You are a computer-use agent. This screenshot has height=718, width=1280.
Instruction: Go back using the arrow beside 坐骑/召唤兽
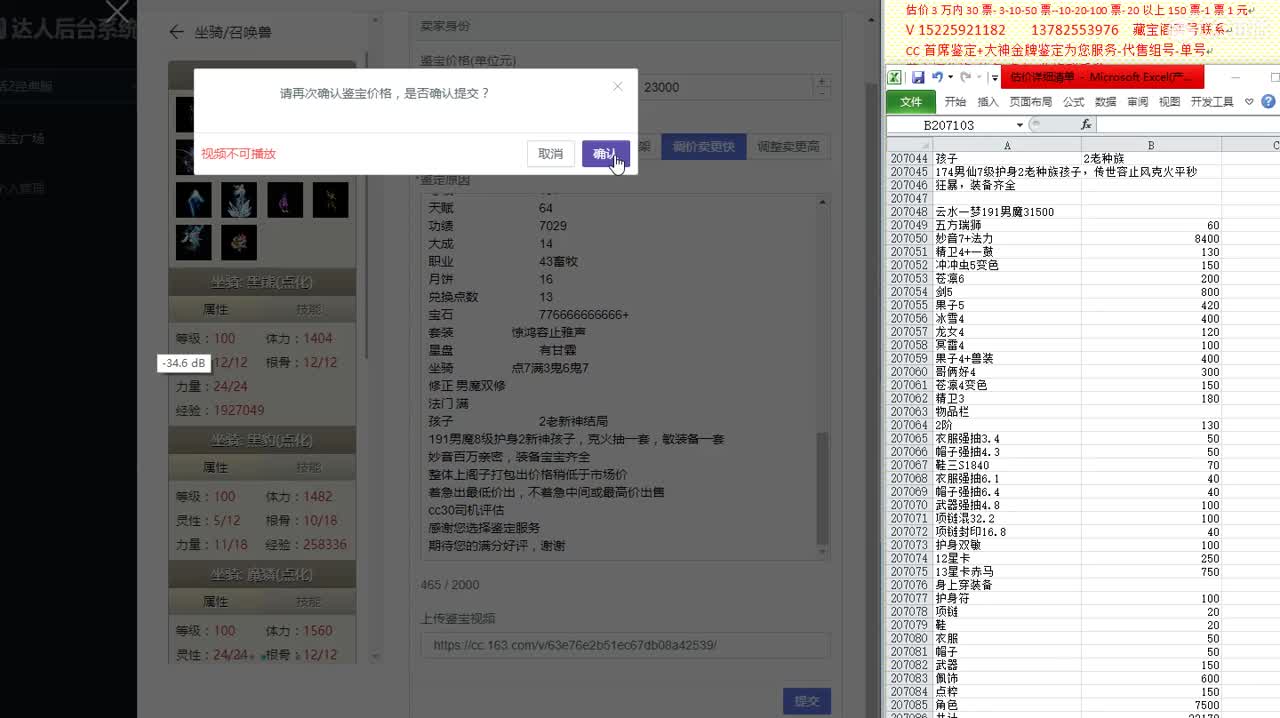176,32
